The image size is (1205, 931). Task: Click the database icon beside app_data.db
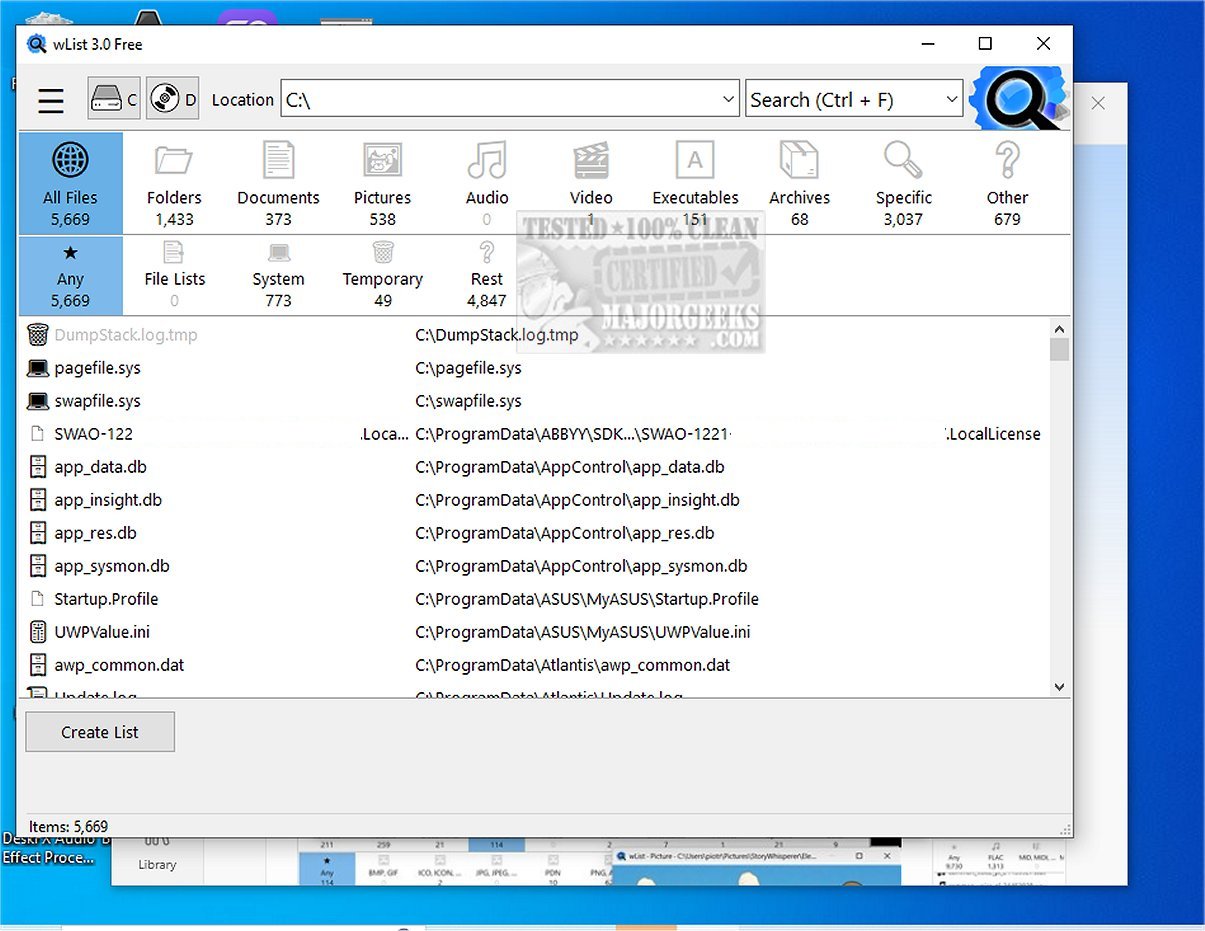click(x=38, y=467)
